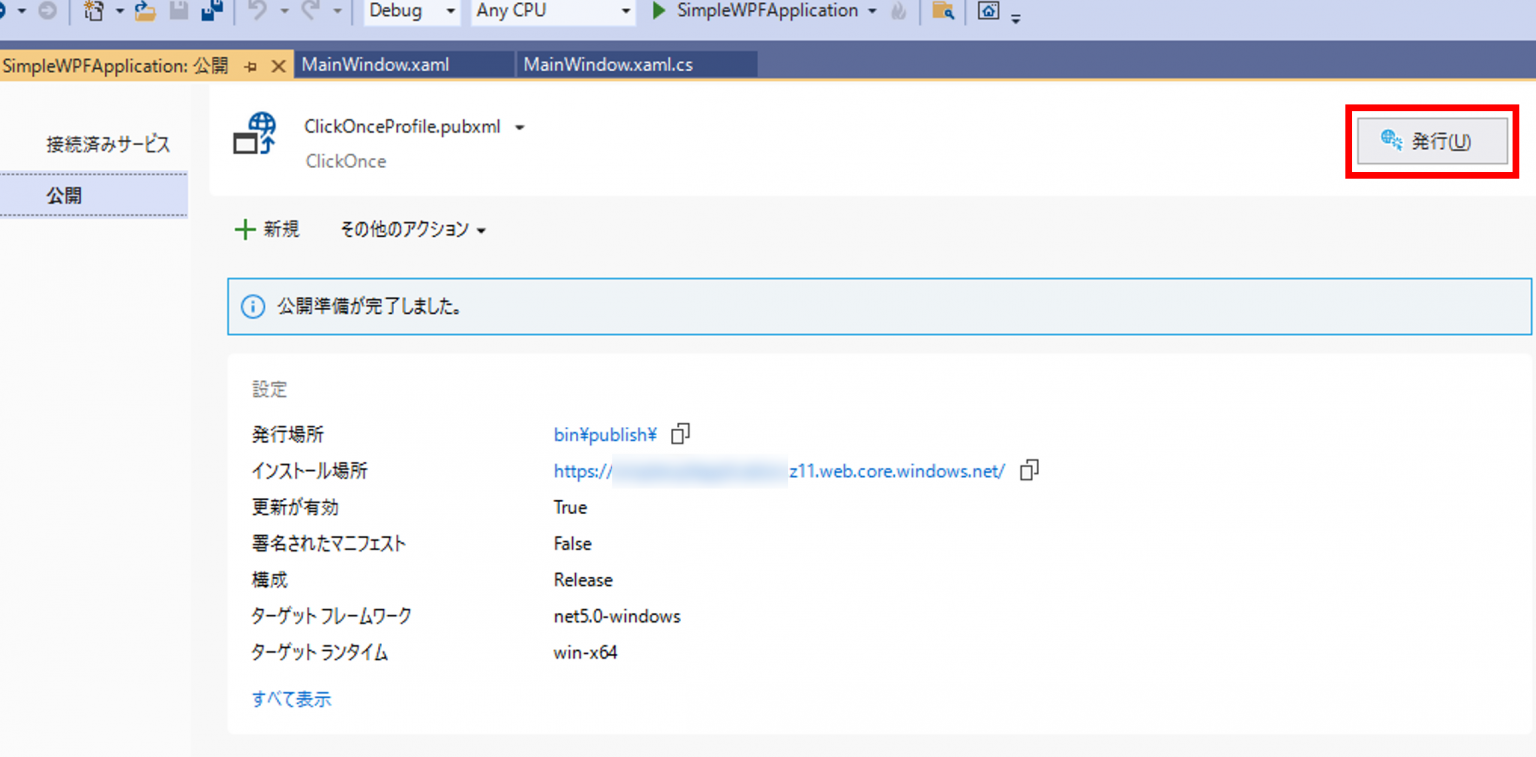Click the bin¥publish¥ folder link
Viewport: 1536px width, 757px height.
click(602, 434)
